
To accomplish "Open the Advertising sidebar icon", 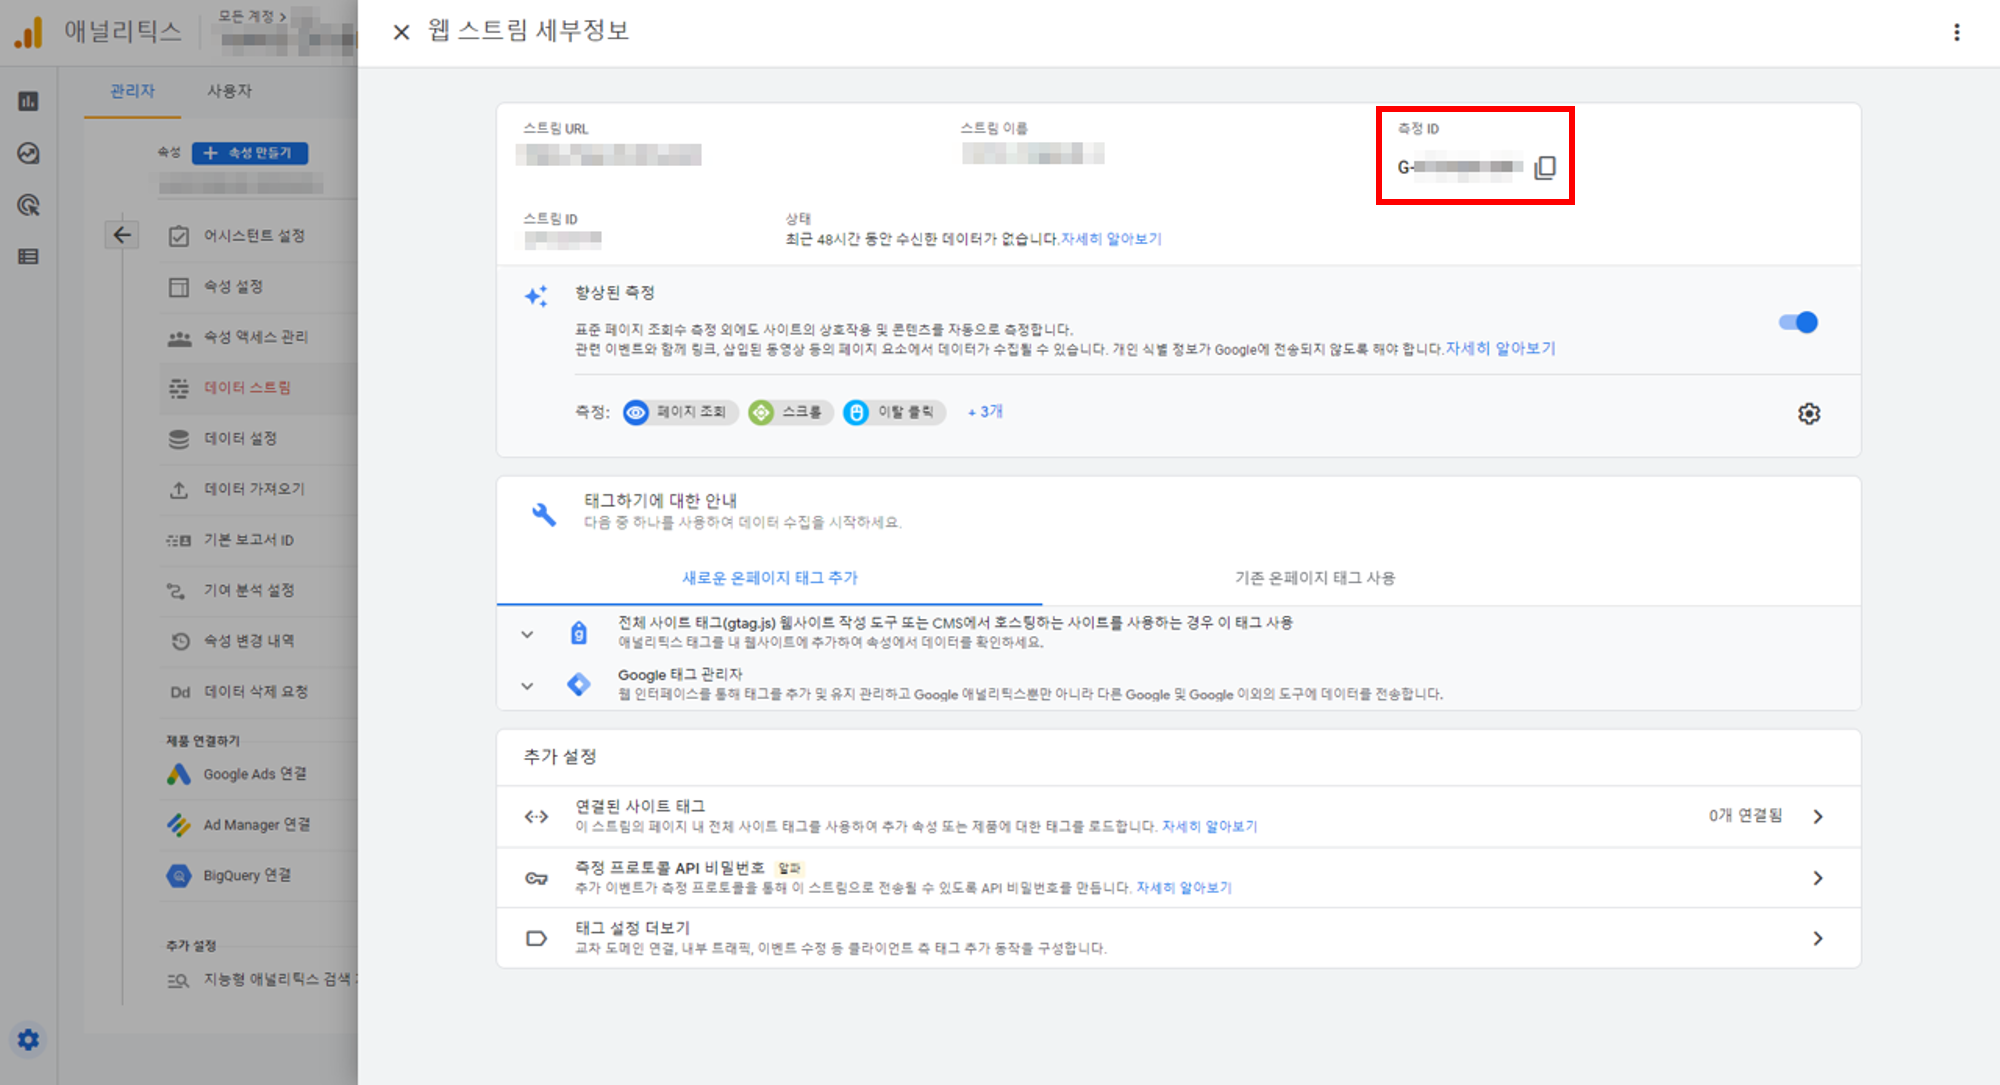I will [28, 205].
